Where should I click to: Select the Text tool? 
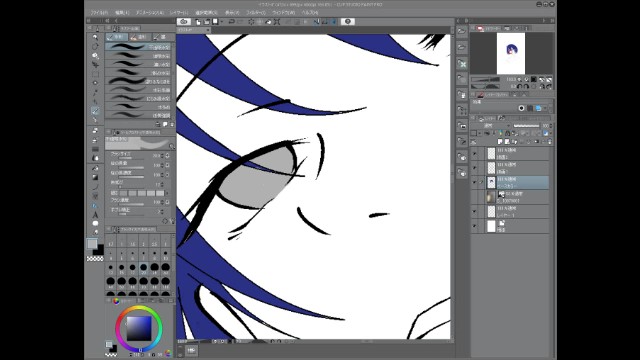(x=95, y=215)
